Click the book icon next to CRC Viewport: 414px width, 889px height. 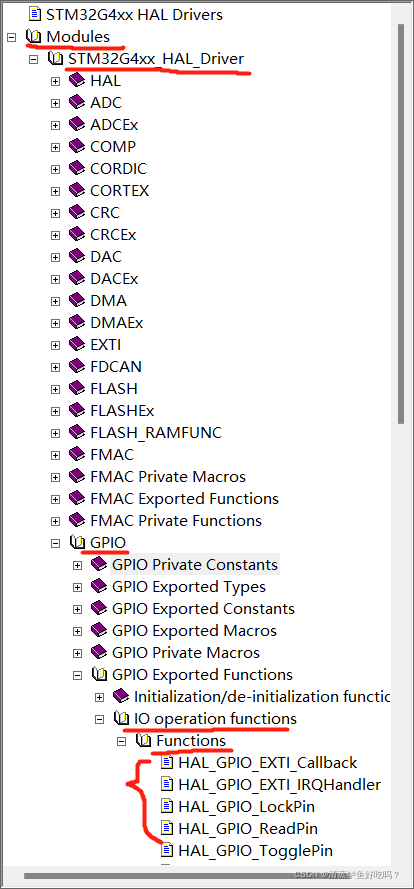click(x=77, y=213)
